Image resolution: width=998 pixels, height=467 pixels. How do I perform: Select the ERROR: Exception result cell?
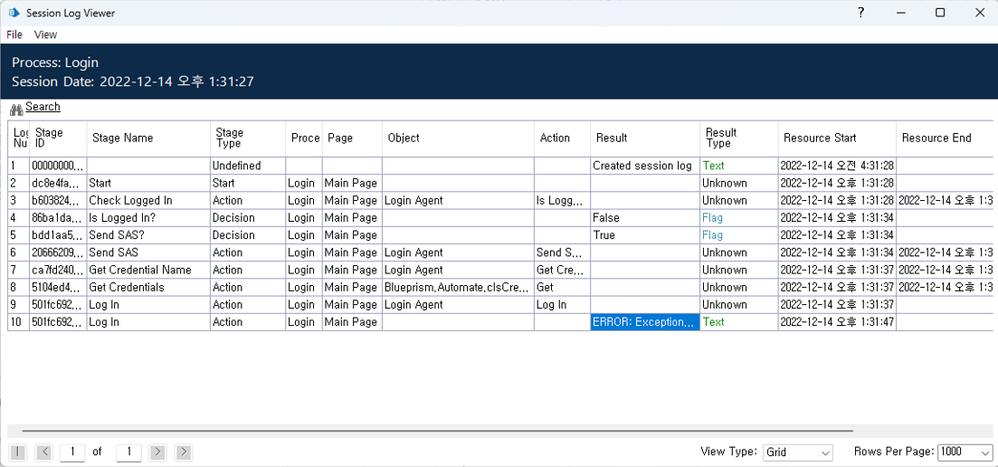coord(645,322)
